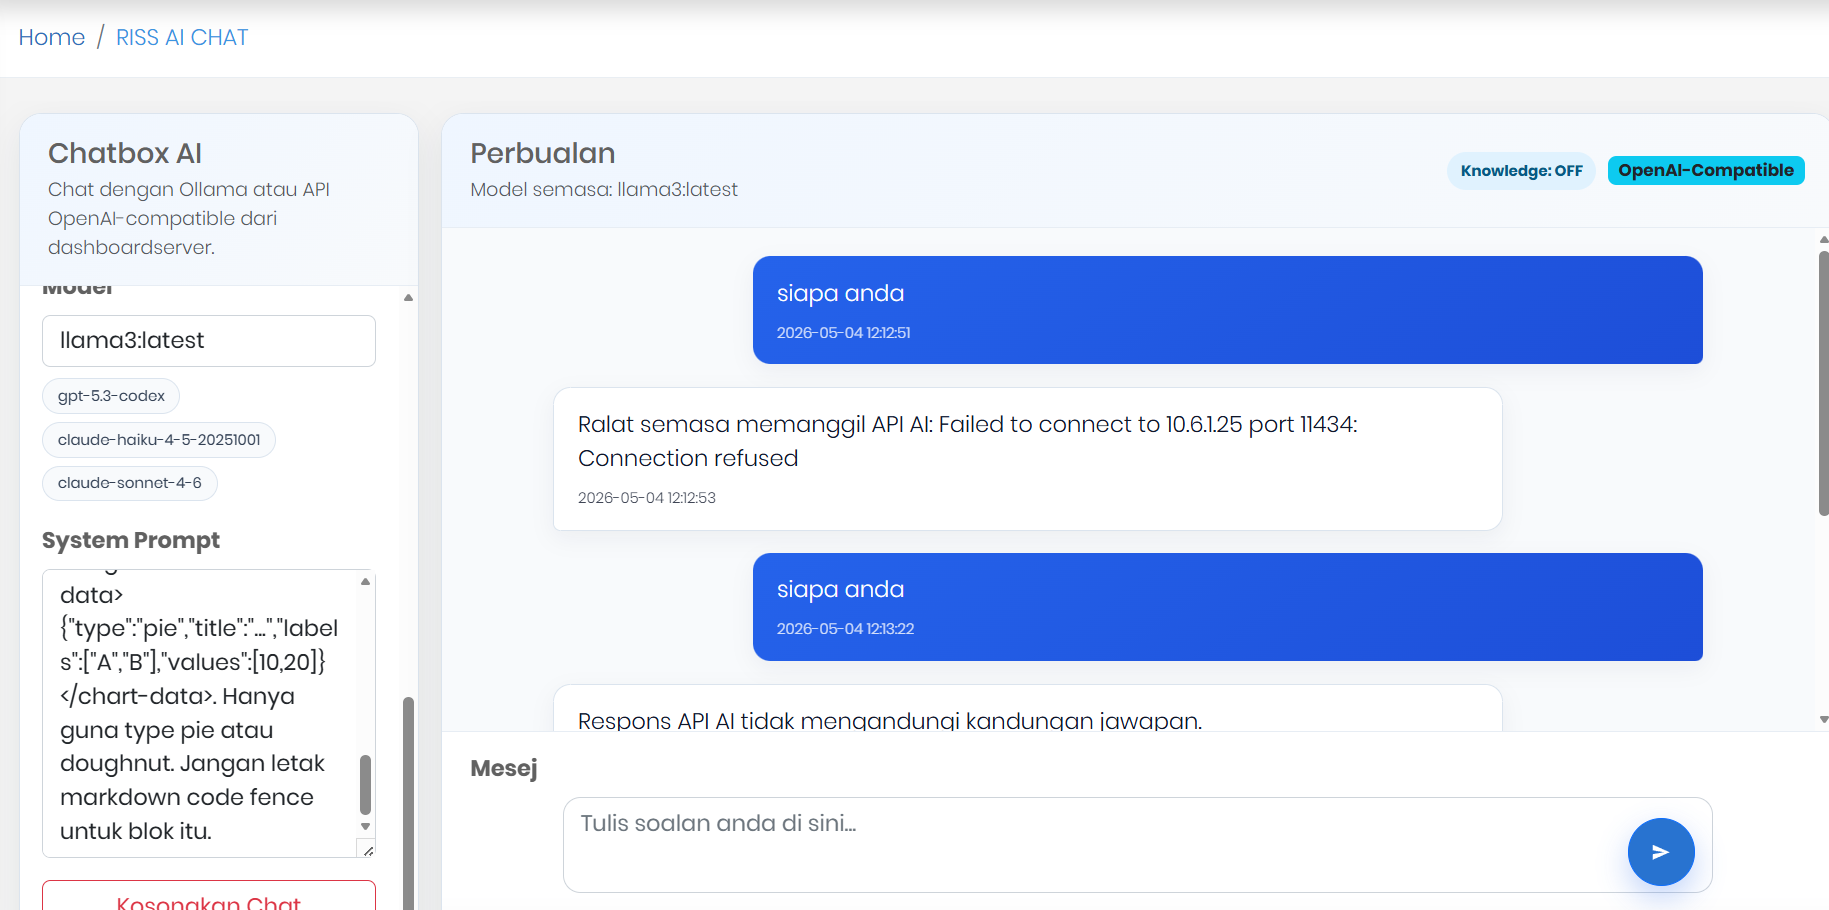Click the System Prompt scroll-down arrow

coord(365,826)
